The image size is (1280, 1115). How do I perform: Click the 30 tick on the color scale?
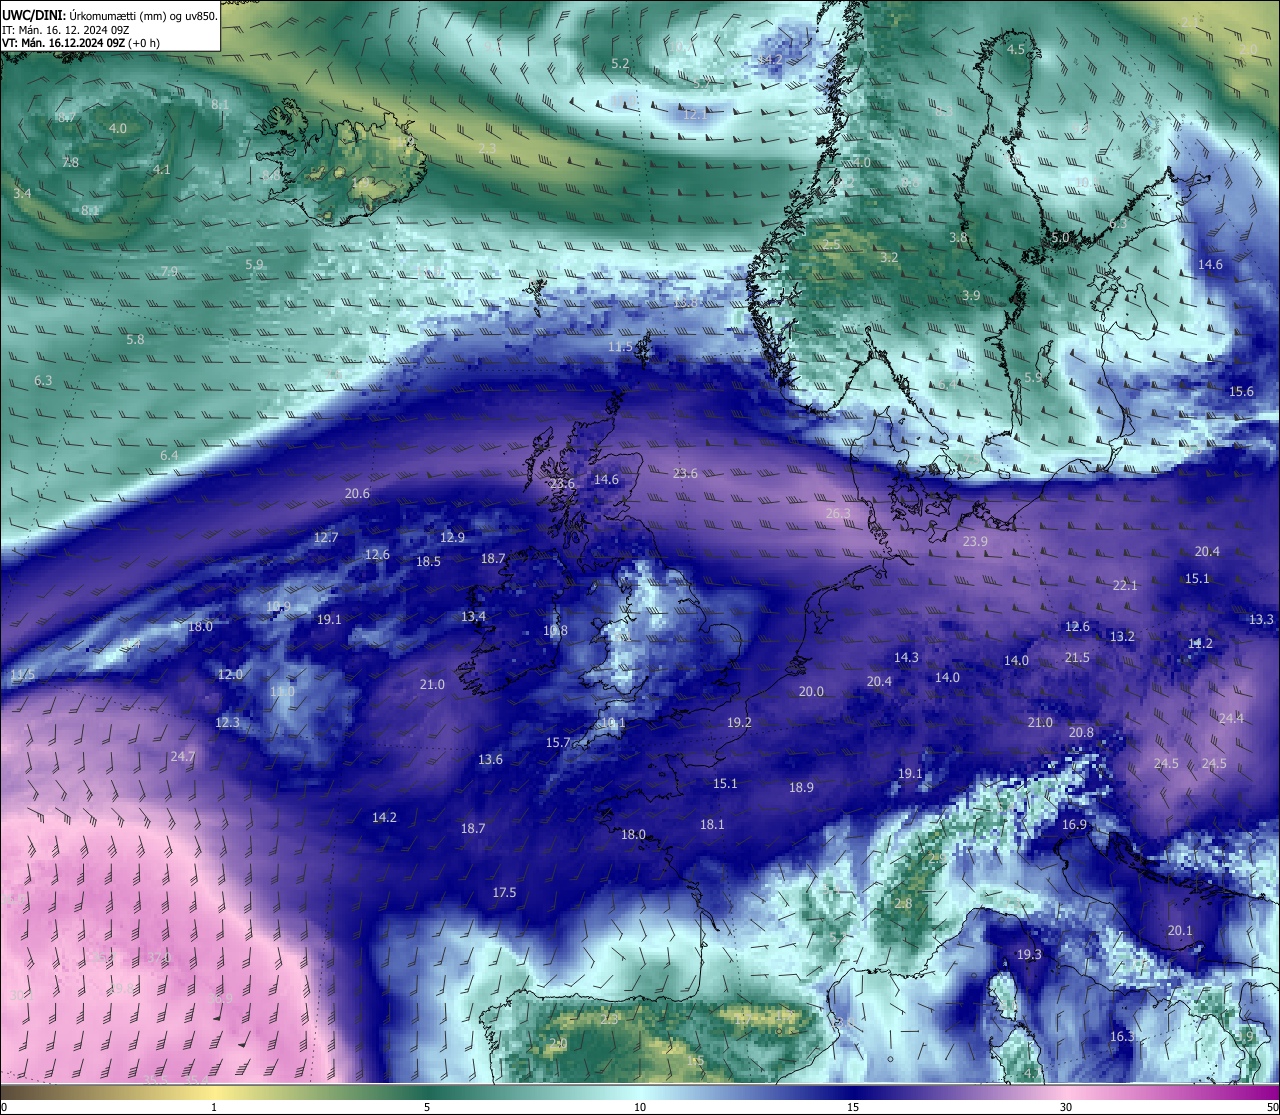(1066, 1107)
